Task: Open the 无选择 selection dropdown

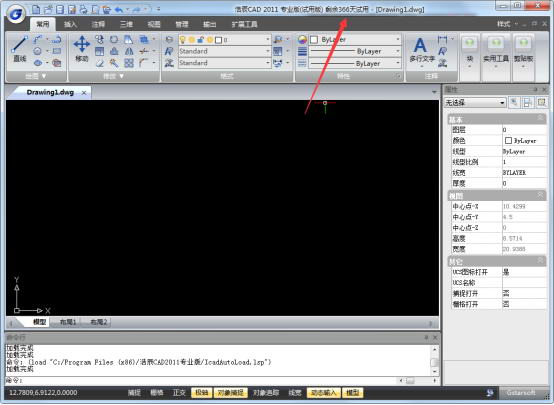Action: tap(475, 102)
